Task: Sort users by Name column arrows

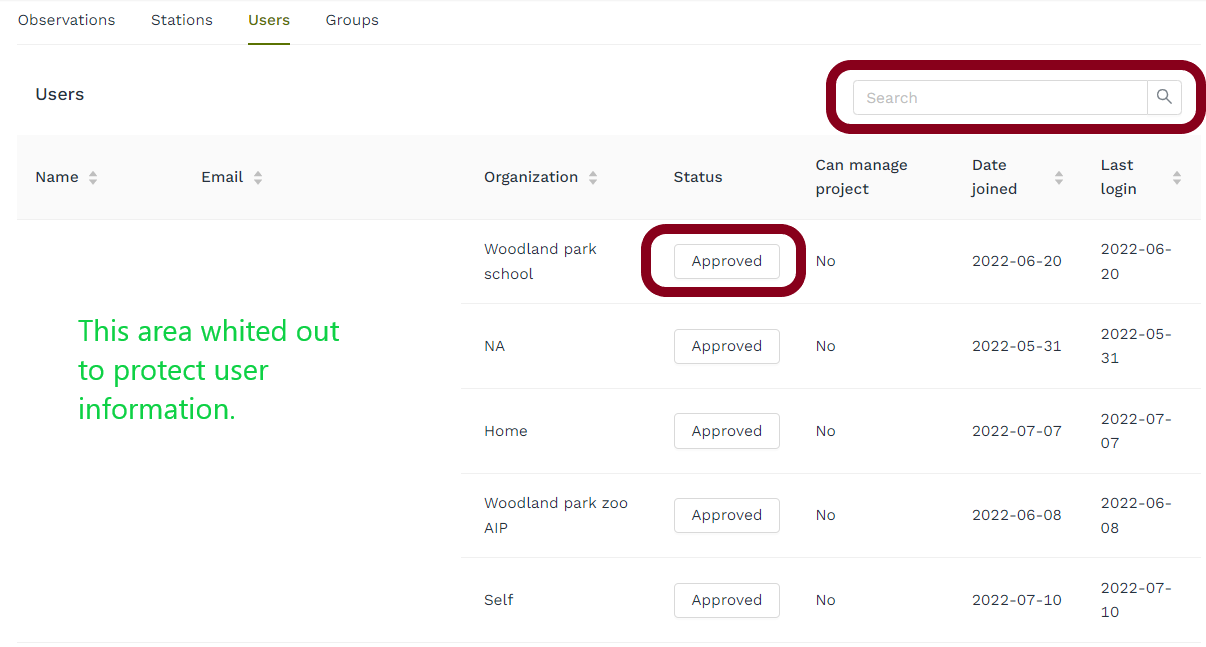Action: 93,178
